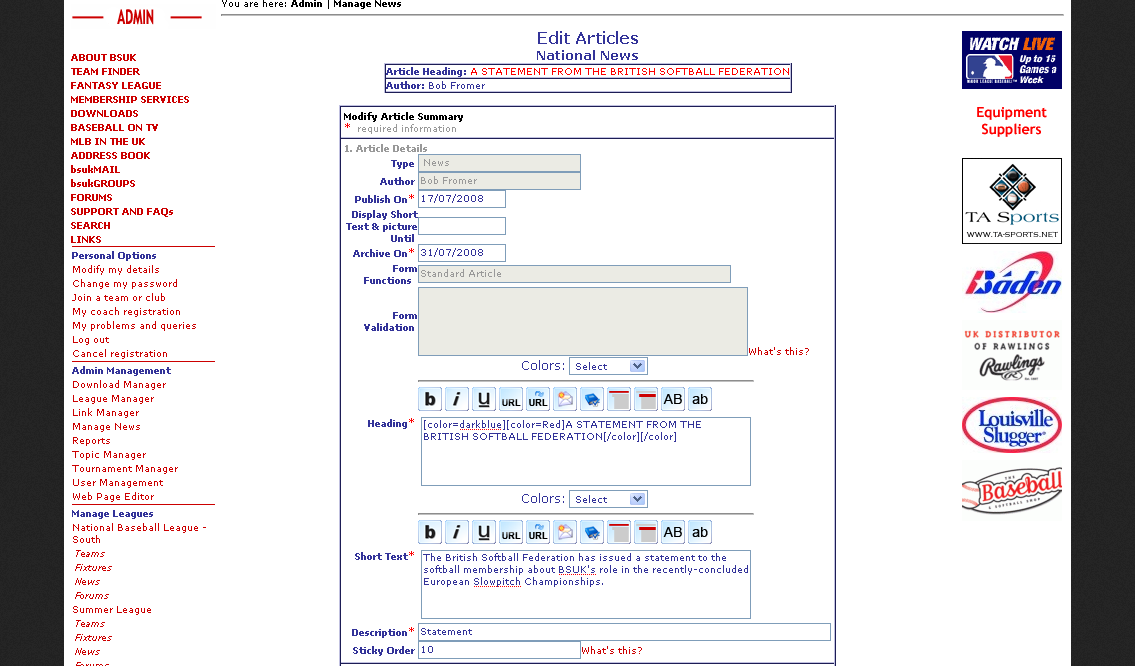1135x666 pixels.
Task: Open the Web Page Editor link
Action: click(113, 497)
